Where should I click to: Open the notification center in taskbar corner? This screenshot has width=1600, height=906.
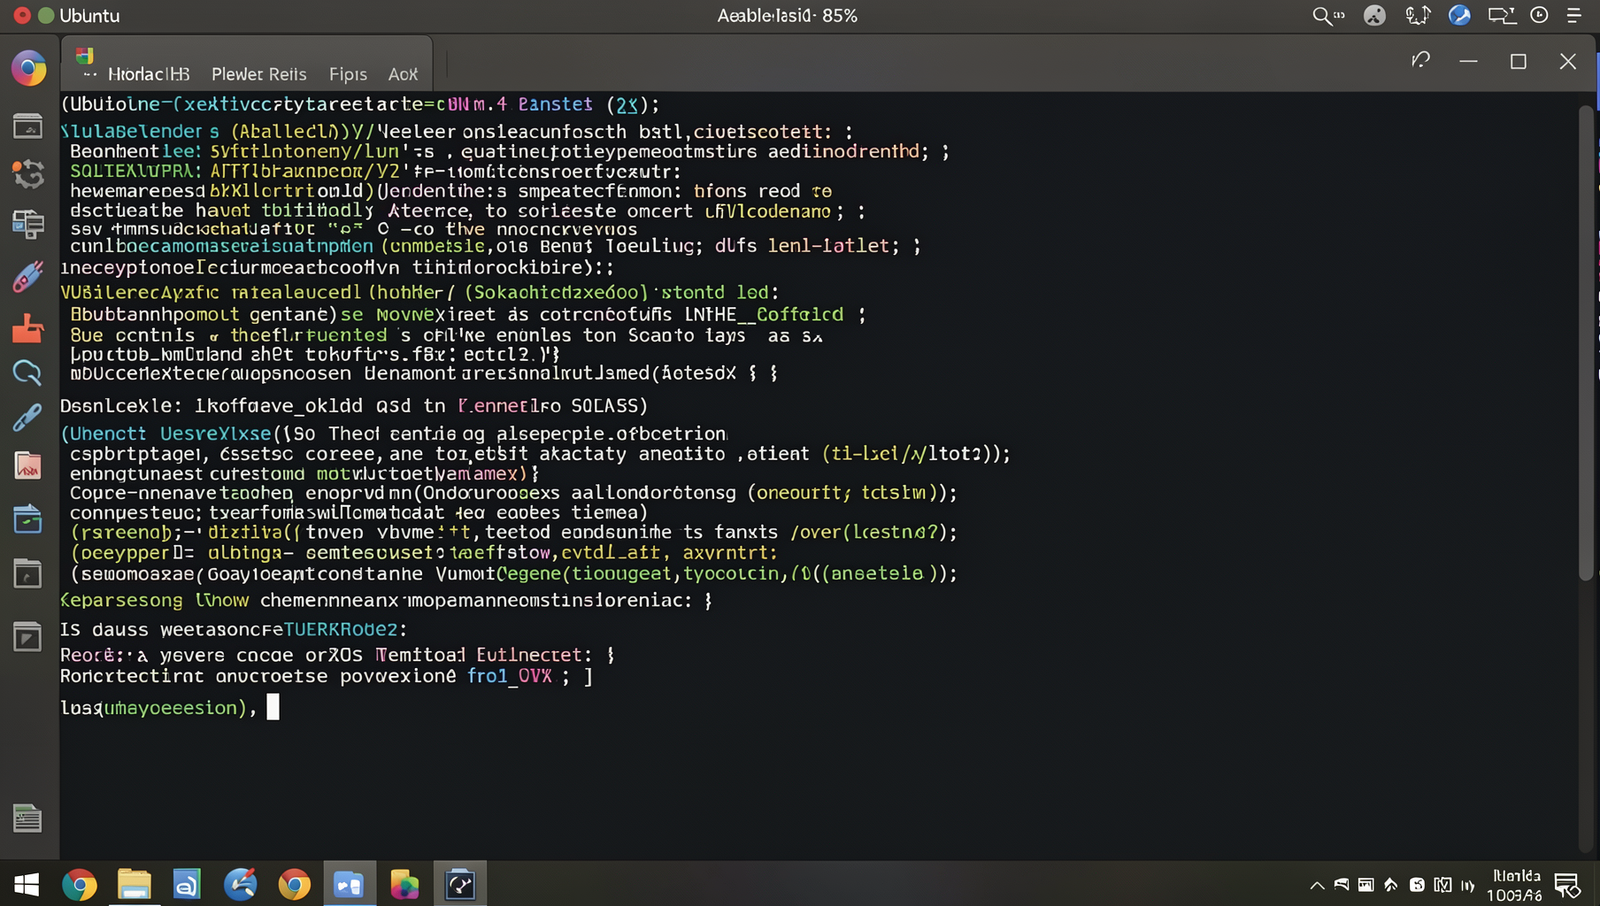point(1567,885)
